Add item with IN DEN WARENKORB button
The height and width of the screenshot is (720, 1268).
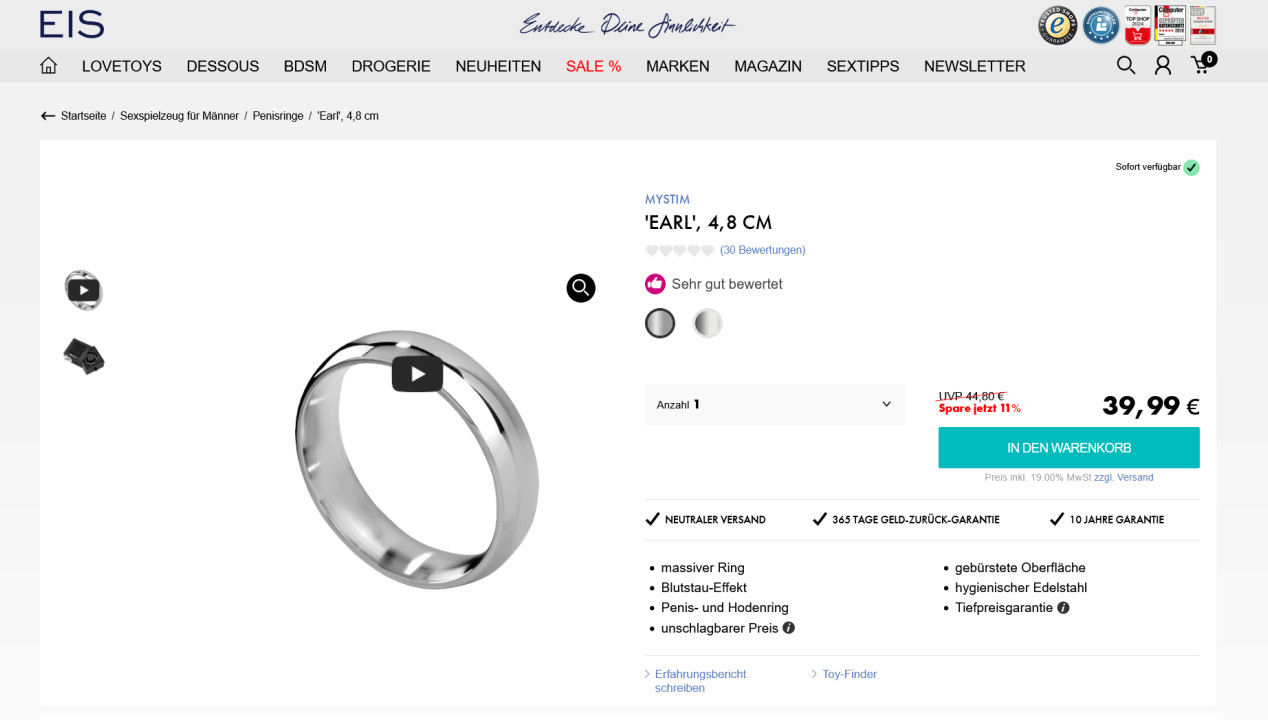[x=1068, y=448]
